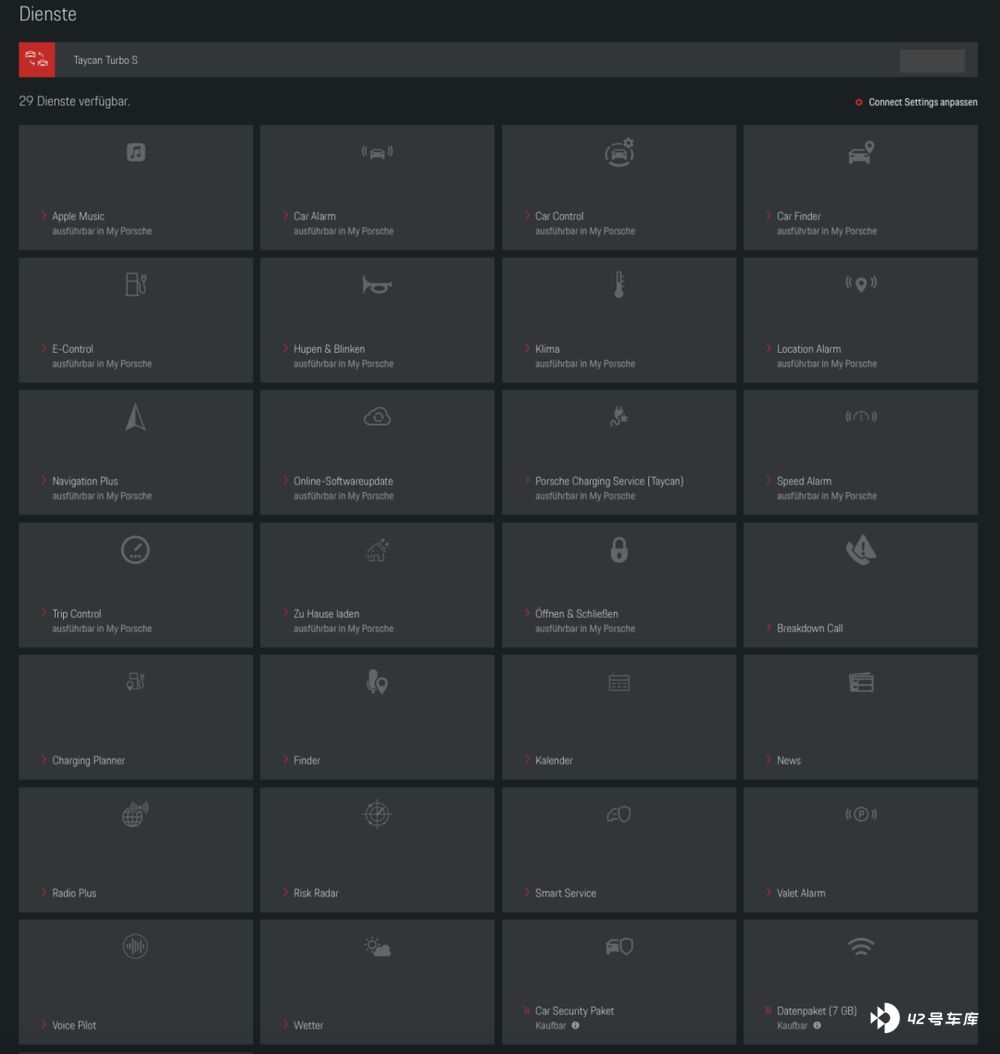Open the Zu Hause laden link
Image resolution: width=1000 pixels, height=1054 pixels.
pyautogui.click(x=326, y=614)
